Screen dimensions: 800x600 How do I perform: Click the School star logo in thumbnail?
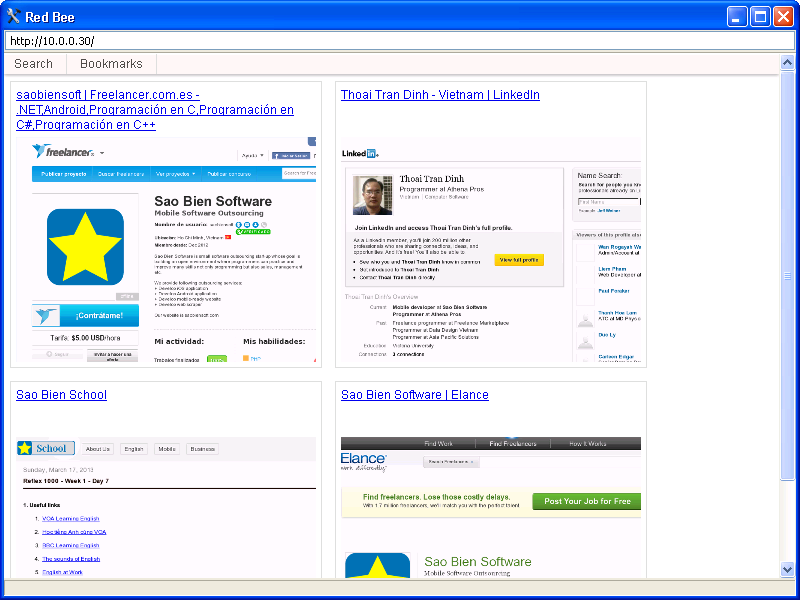46,448
